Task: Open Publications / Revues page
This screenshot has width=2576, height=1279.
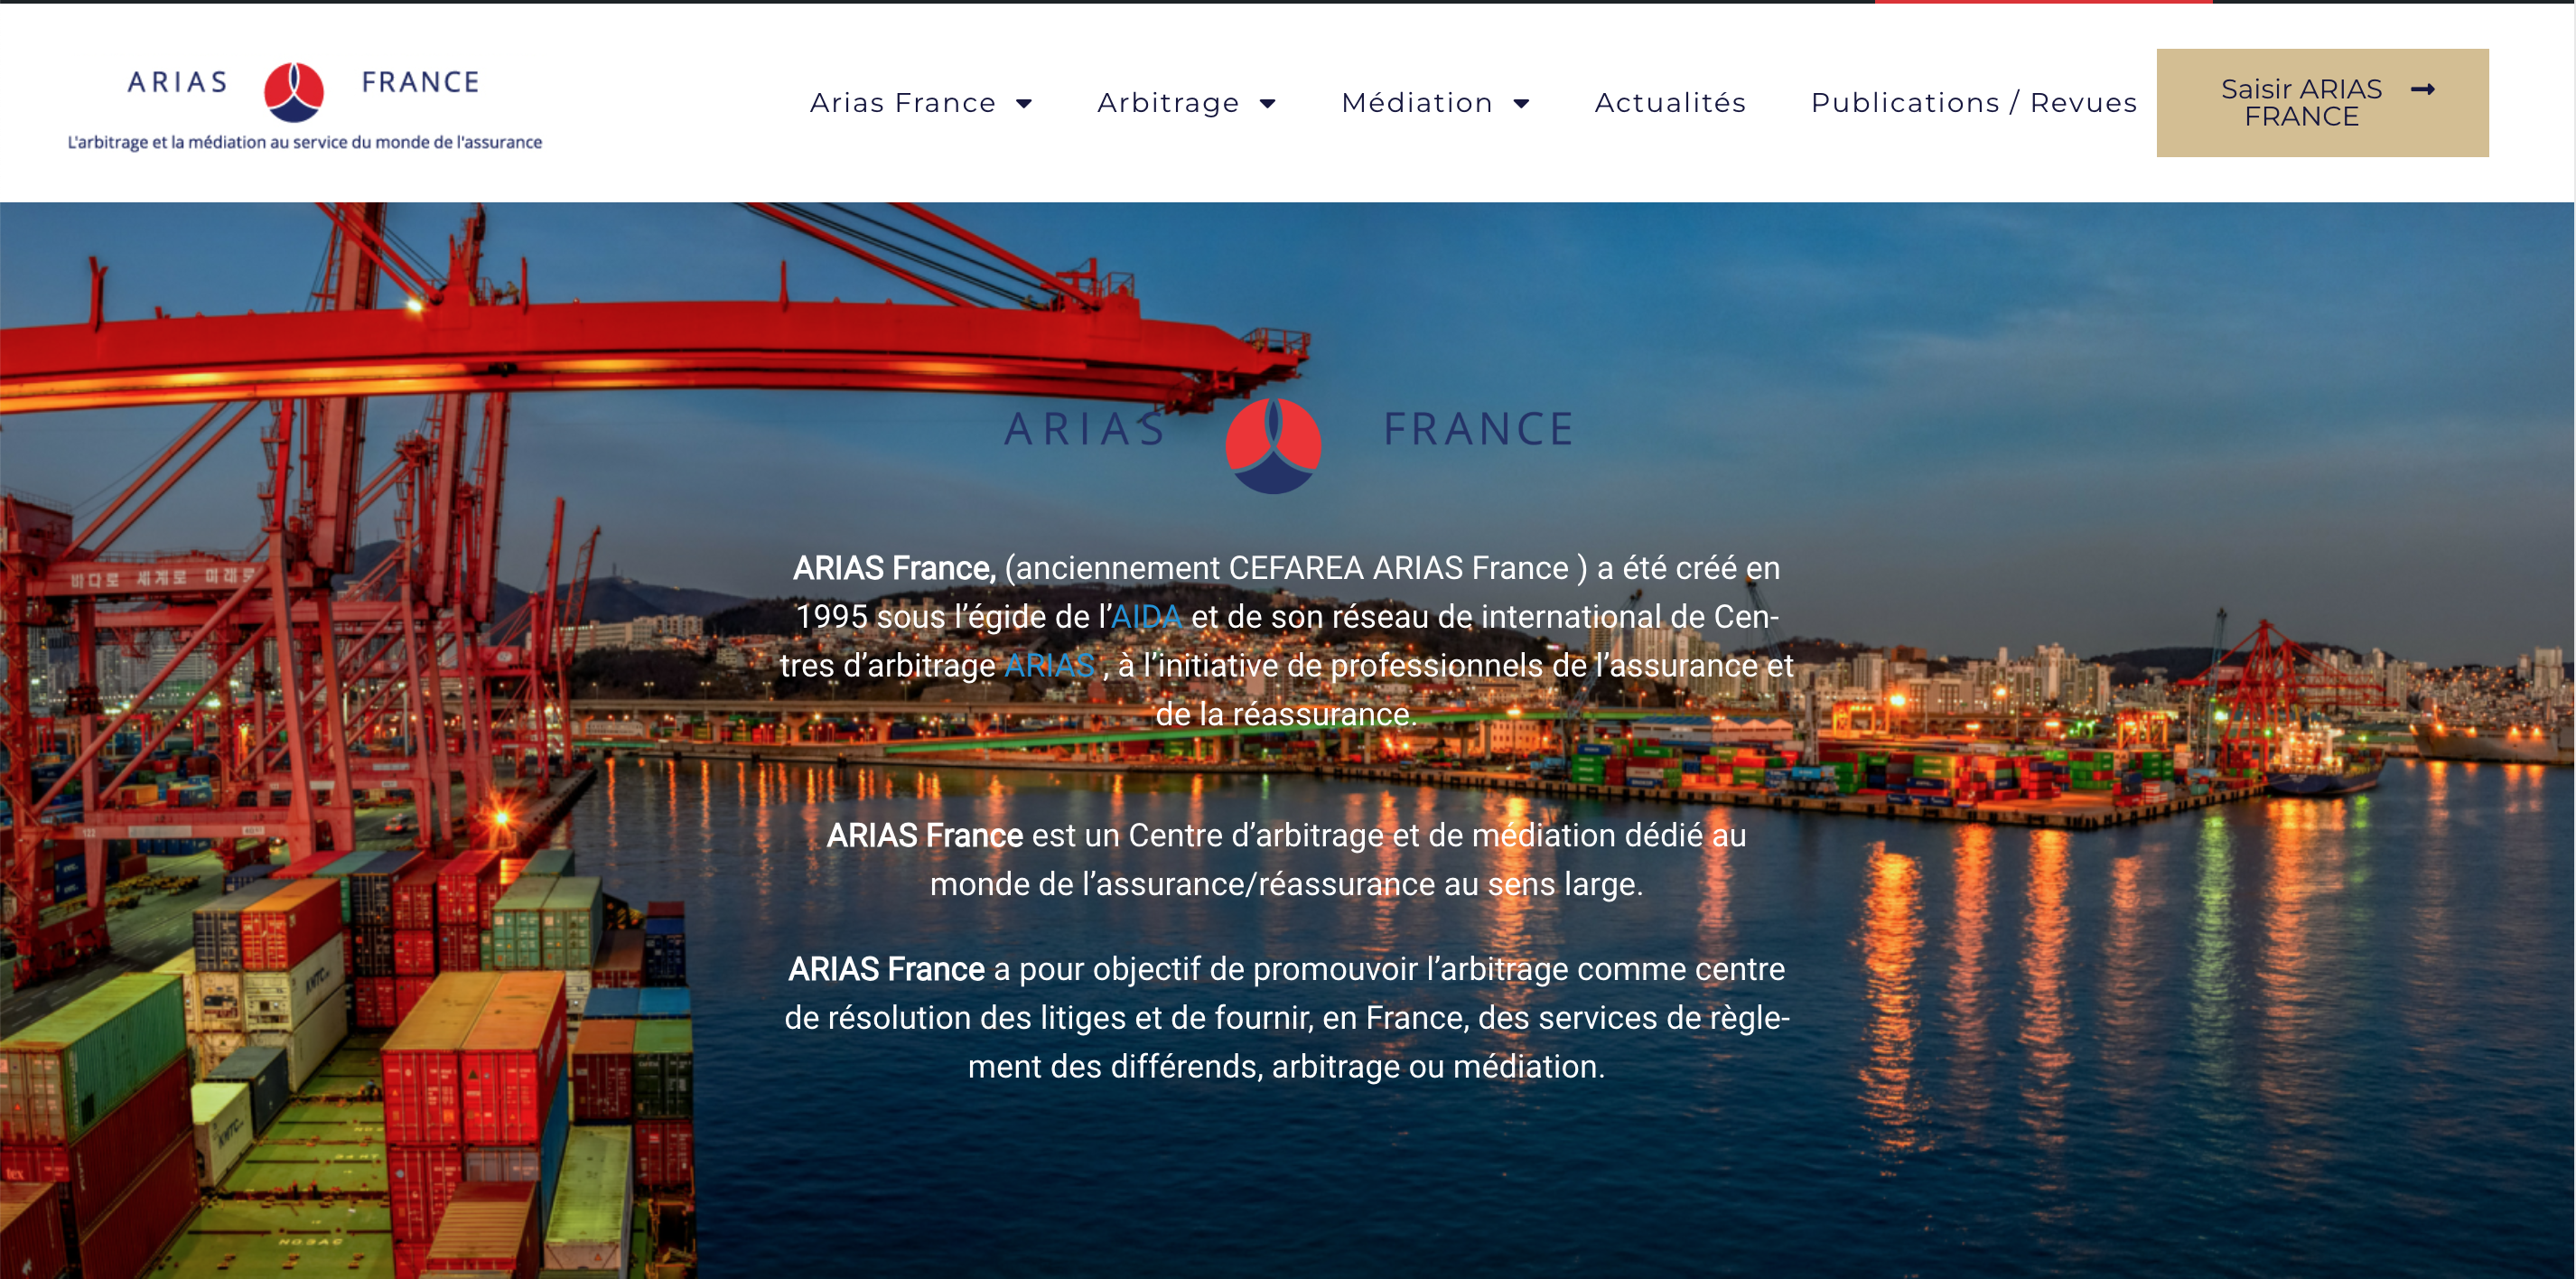Action: [1974, 102]
